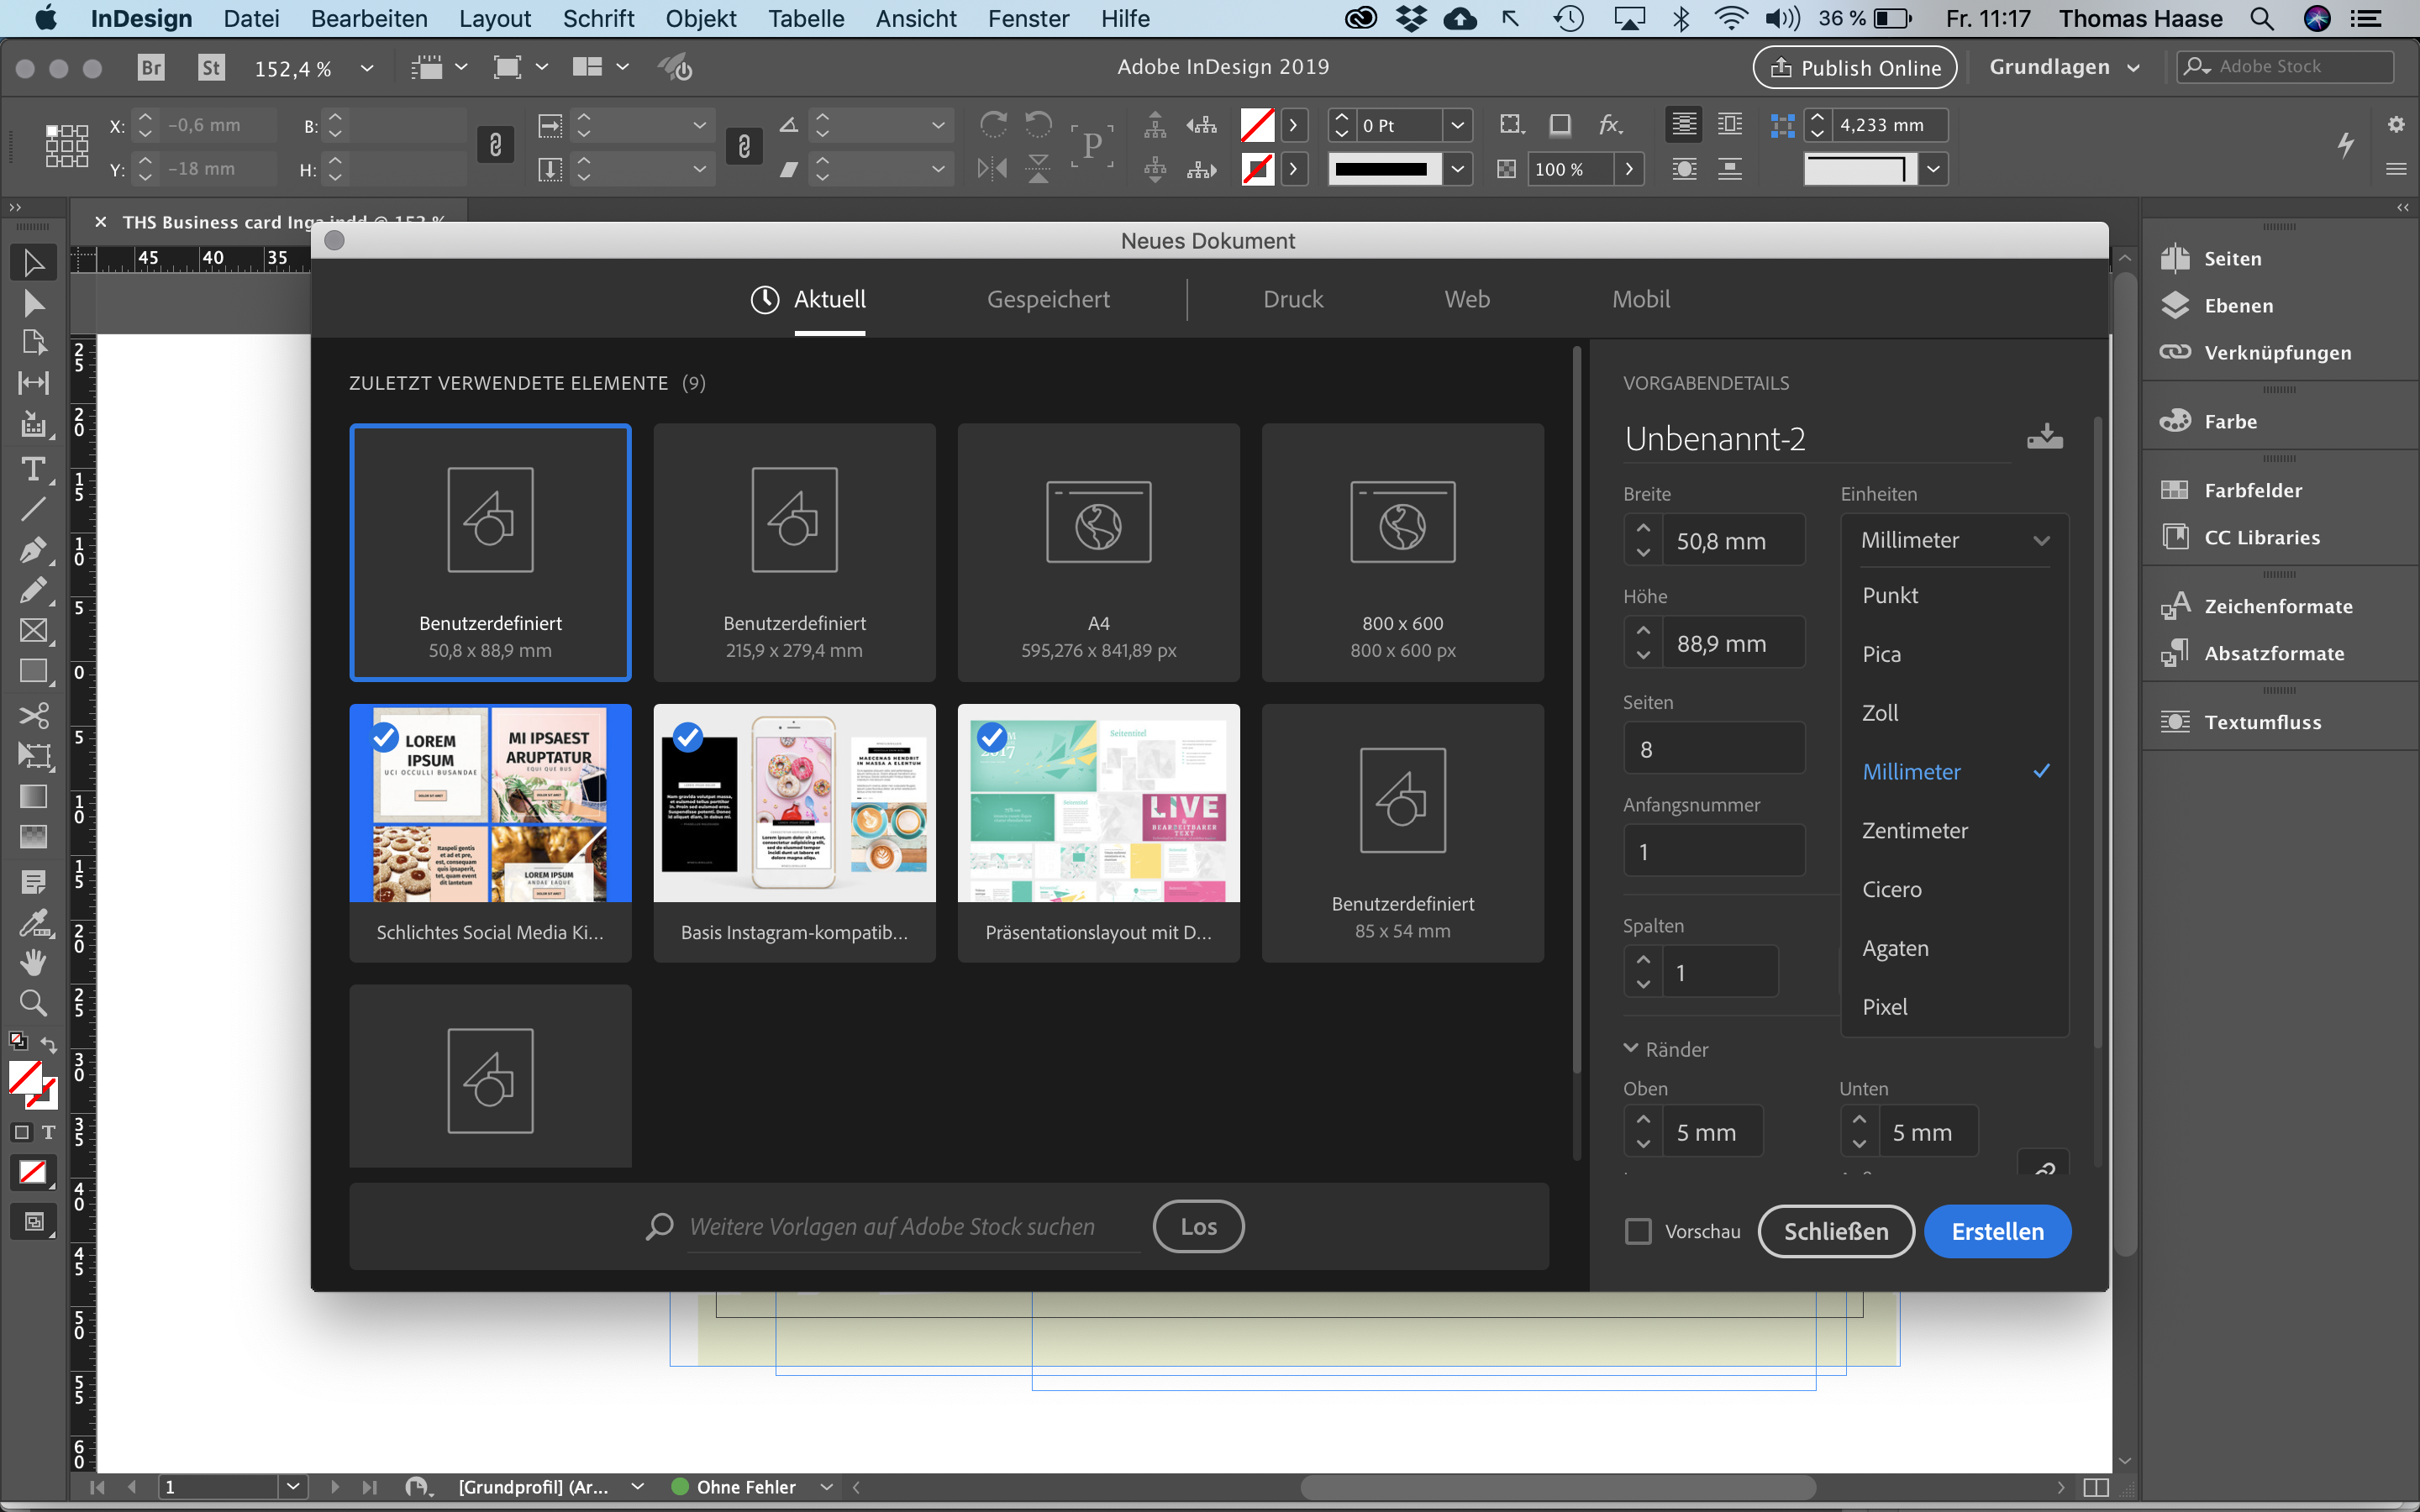Open page number dropdown in status bar
2420x1512 pixels.
pos(292,1487)
